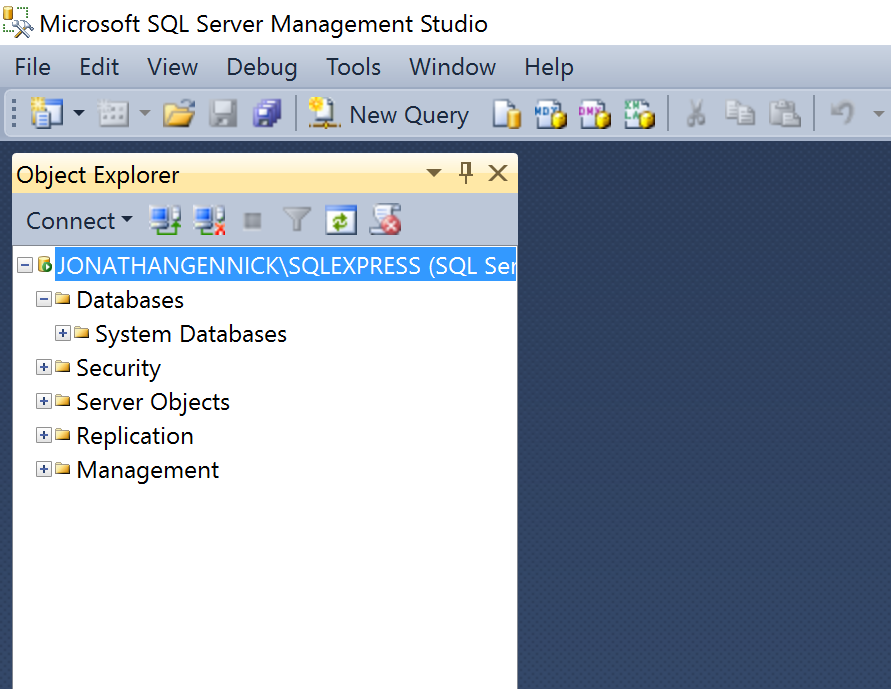Image resolution: width=891 pixels, height=689 pixels.
Task: Open the View menu
Action: click(172, 67)
